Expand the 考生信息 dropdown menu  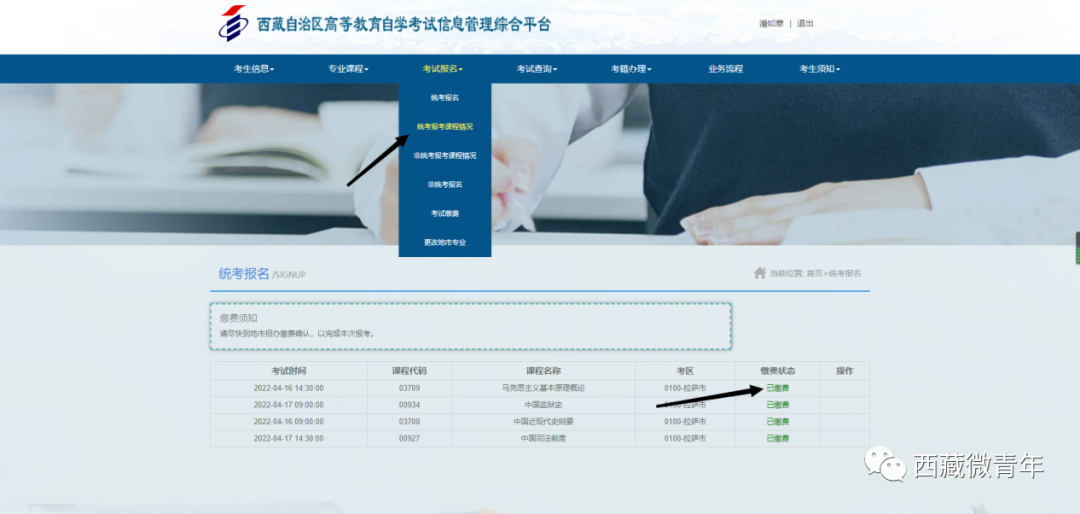tap(253, 69)
